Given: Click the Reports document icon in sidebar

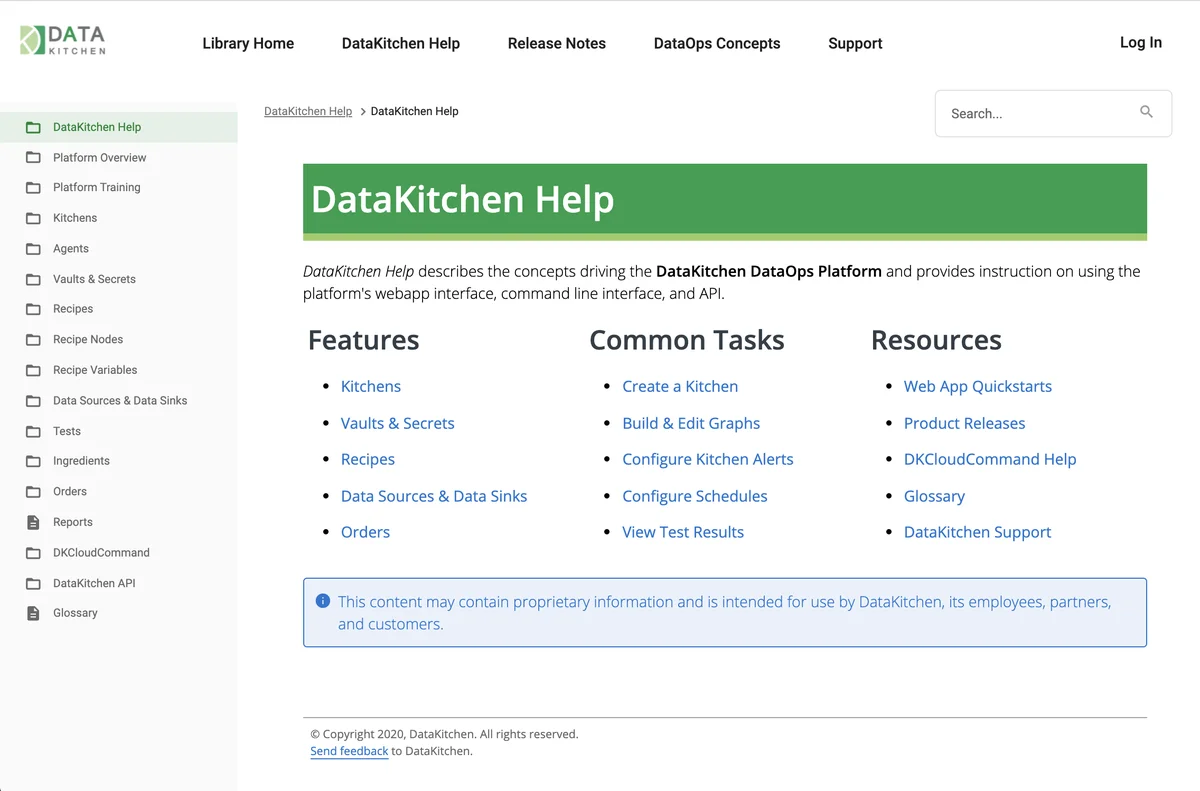Looking at the screenshot, I should point(33,522).
